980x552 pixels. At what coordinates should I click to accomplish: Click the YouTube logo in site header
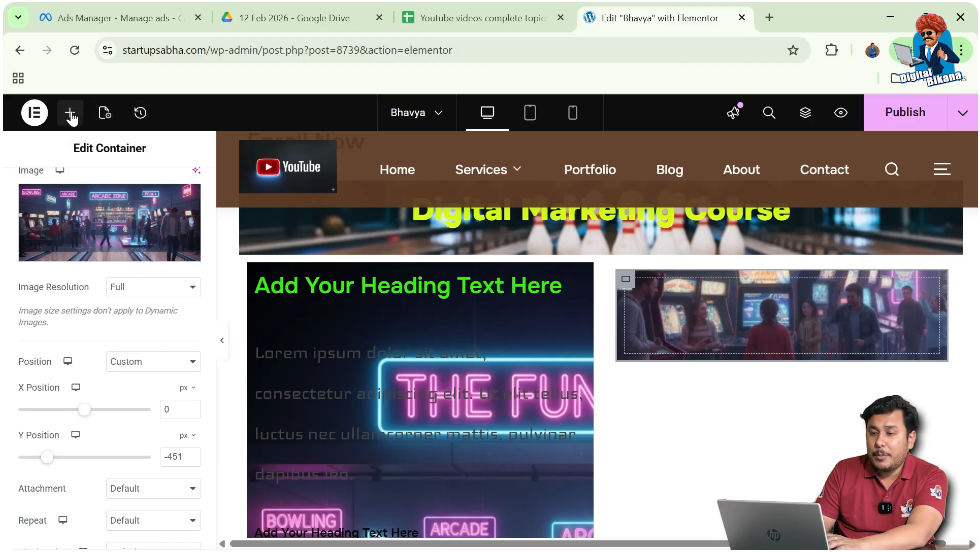click(x=288, y=167)
